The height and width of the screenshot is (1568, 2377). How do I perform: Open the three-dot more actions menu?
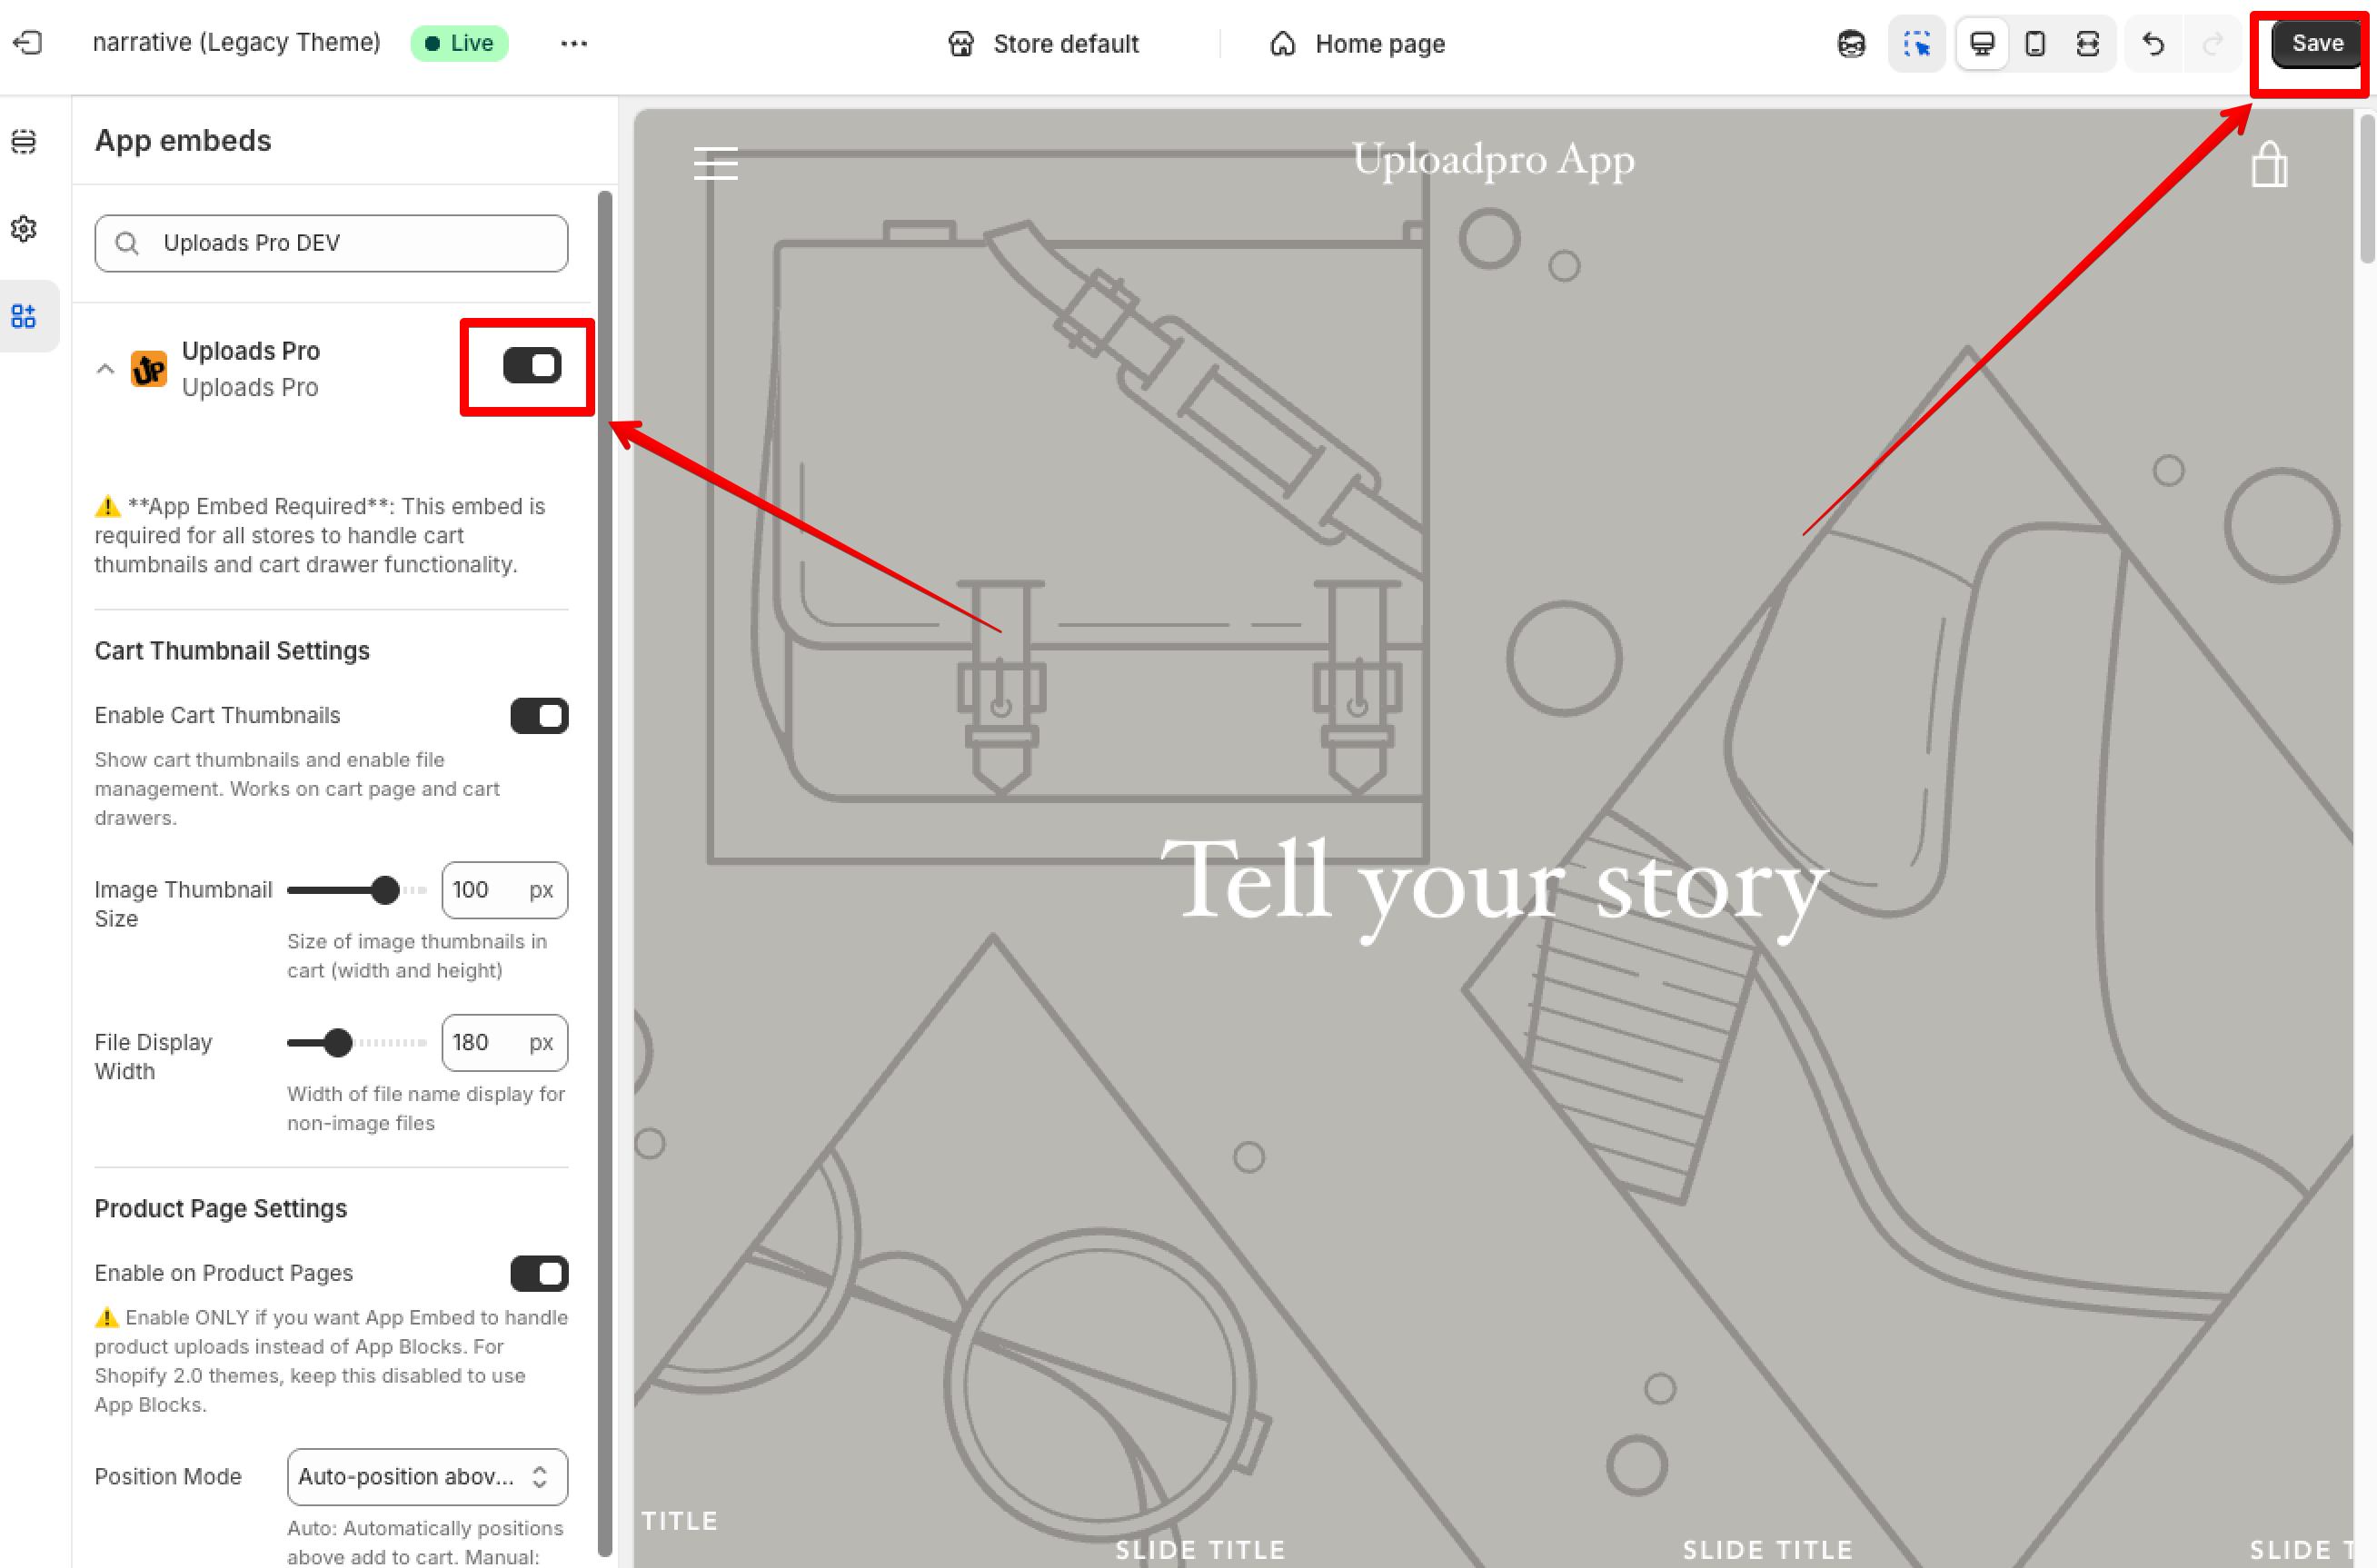pyautogui.click(x=574, y=43)
